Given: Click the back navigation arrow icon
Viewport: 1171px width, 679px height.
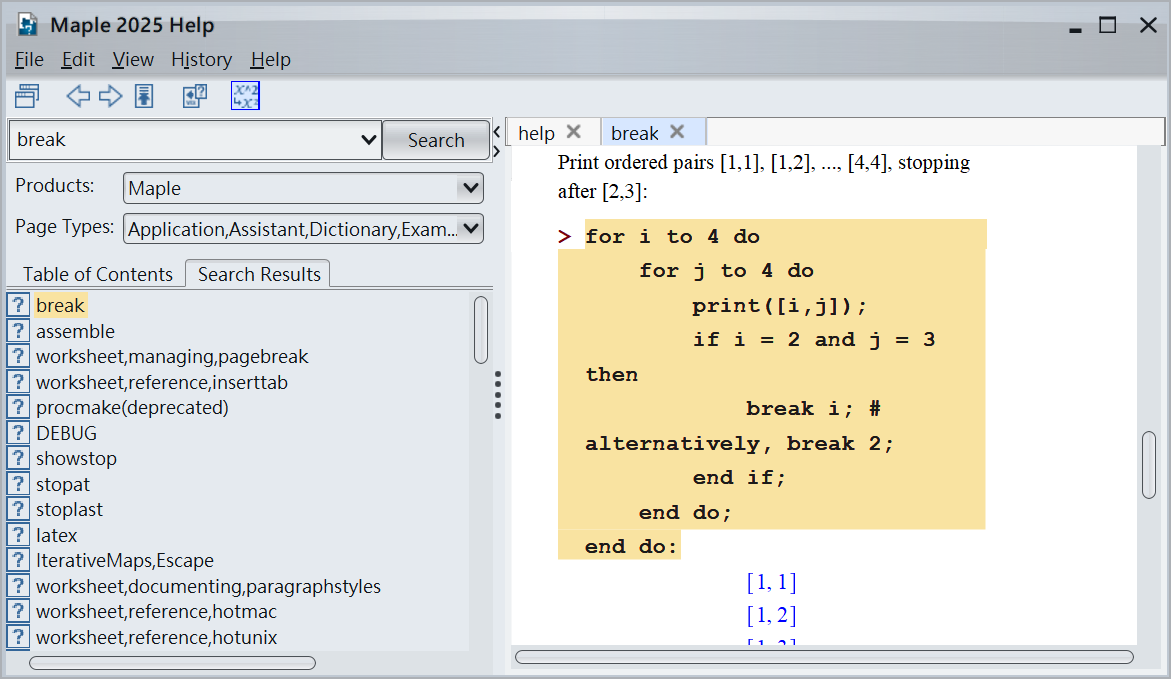Looking at the screenshot, I should click(x=78, y=96).
